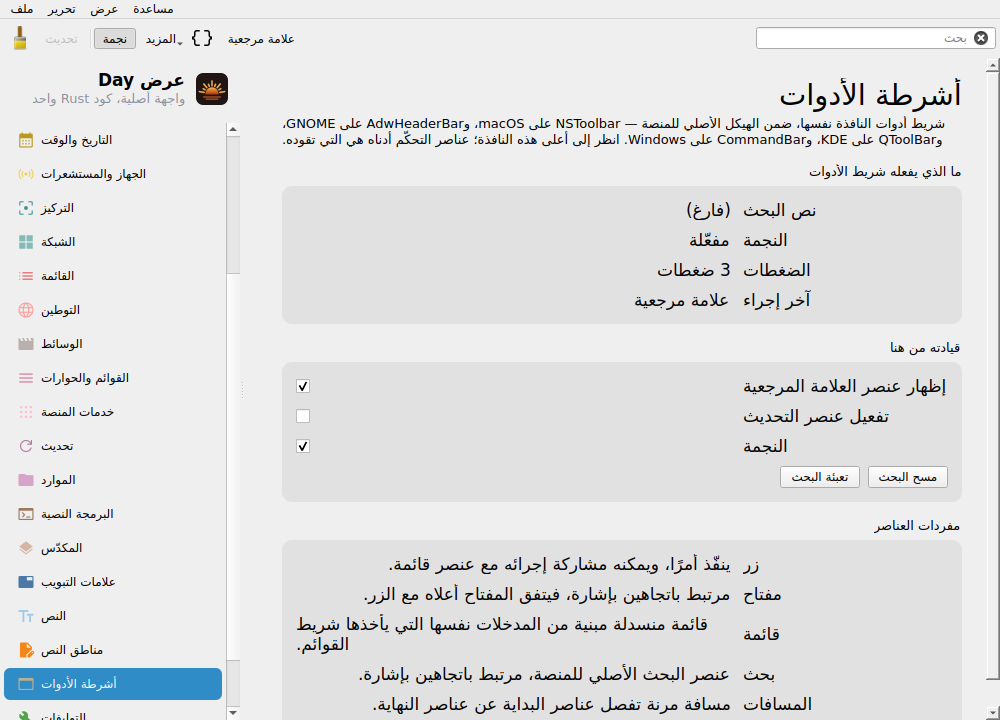Click main content scrollbar down arrow
Image resolution: width=1000 pixels, height=720 pixels.
point(992,713)
